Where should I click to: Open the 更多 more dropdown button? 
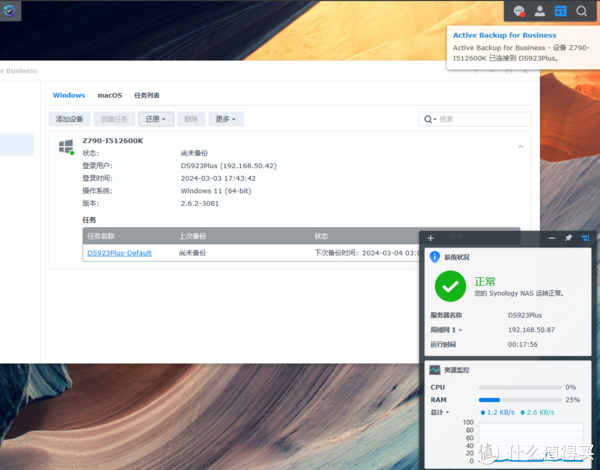pyautogui.click(x=226, y=119)
